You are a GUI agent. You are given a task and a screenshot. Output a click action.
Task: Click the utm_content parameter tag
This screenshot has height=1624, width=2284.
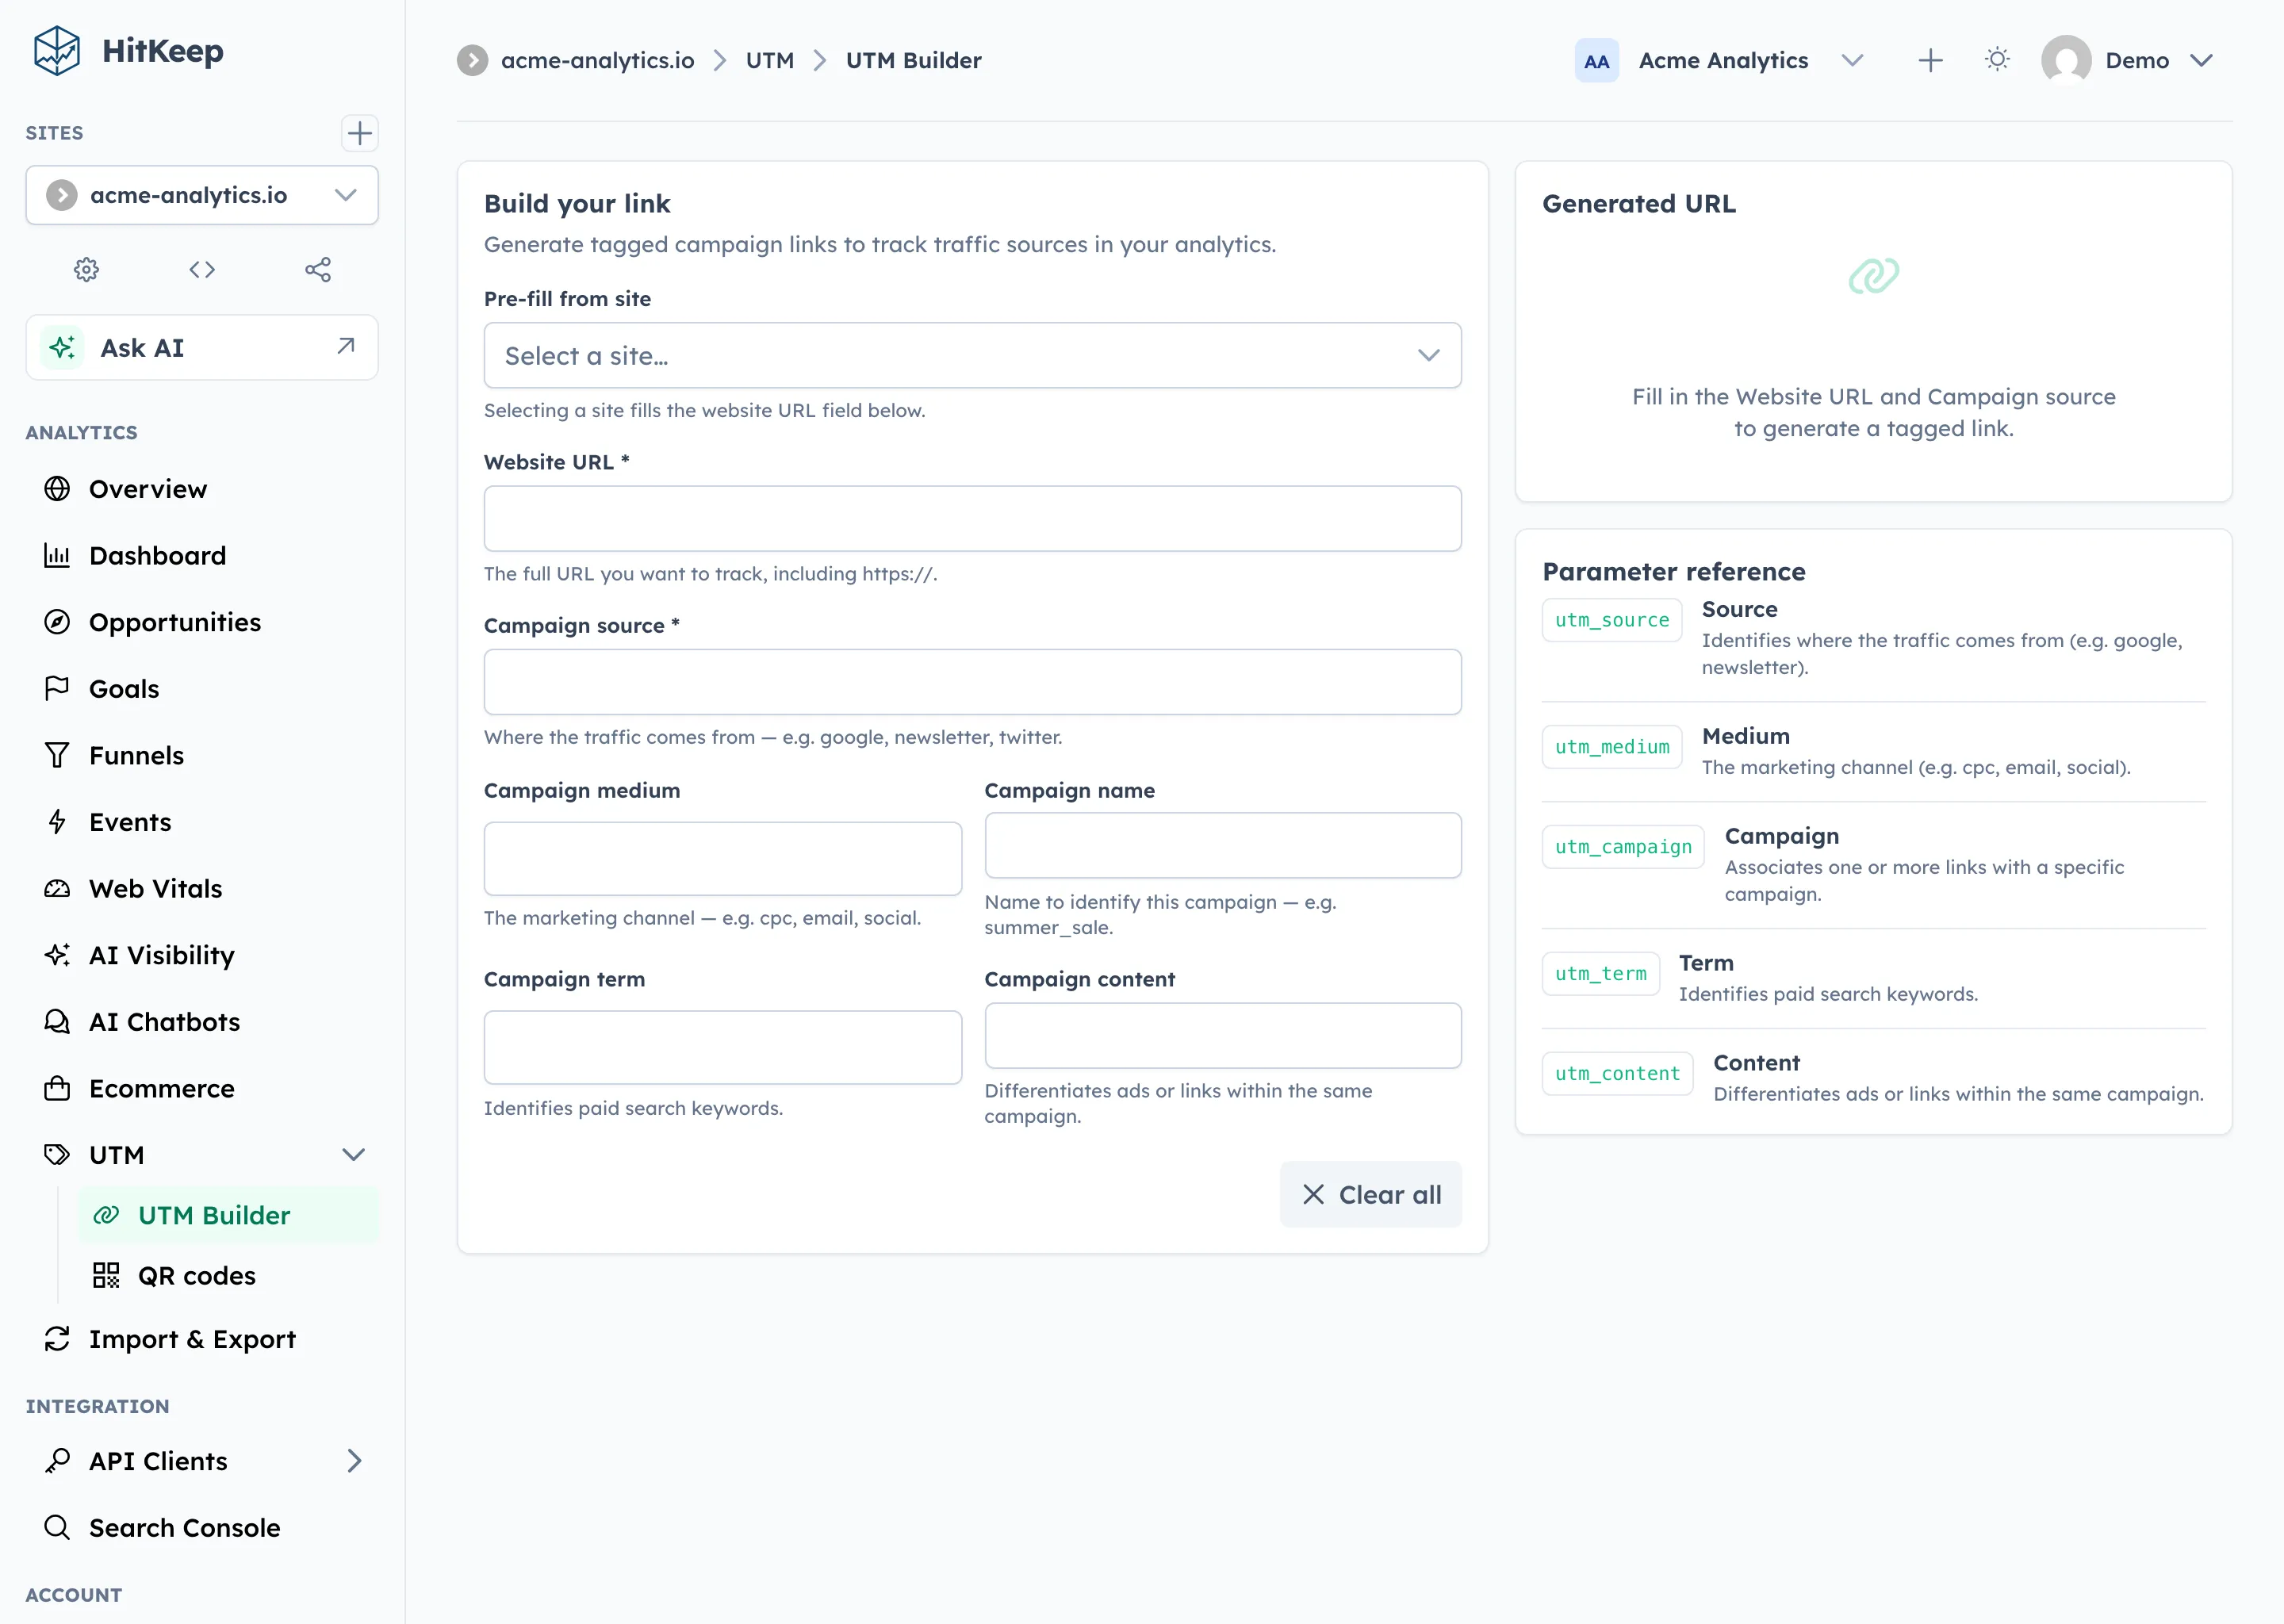[1617, 1074]
